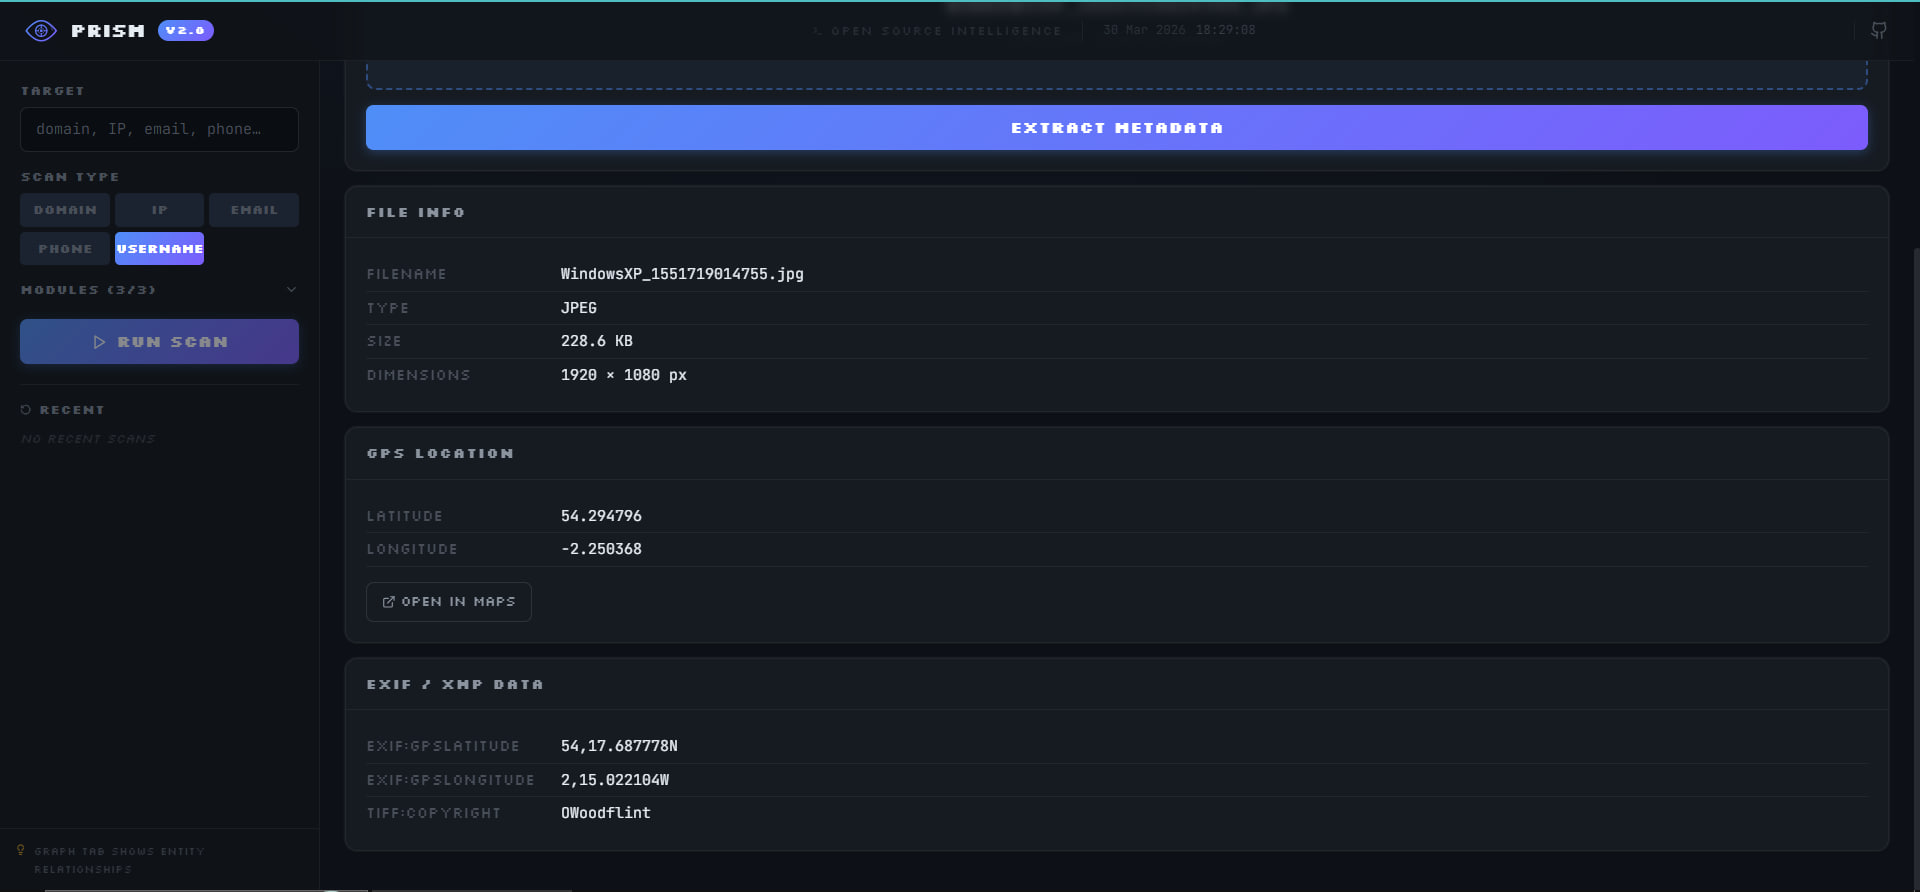Click the recent scans clock icon
This screenshot has width=1920, height=892.
pos(26,410)
